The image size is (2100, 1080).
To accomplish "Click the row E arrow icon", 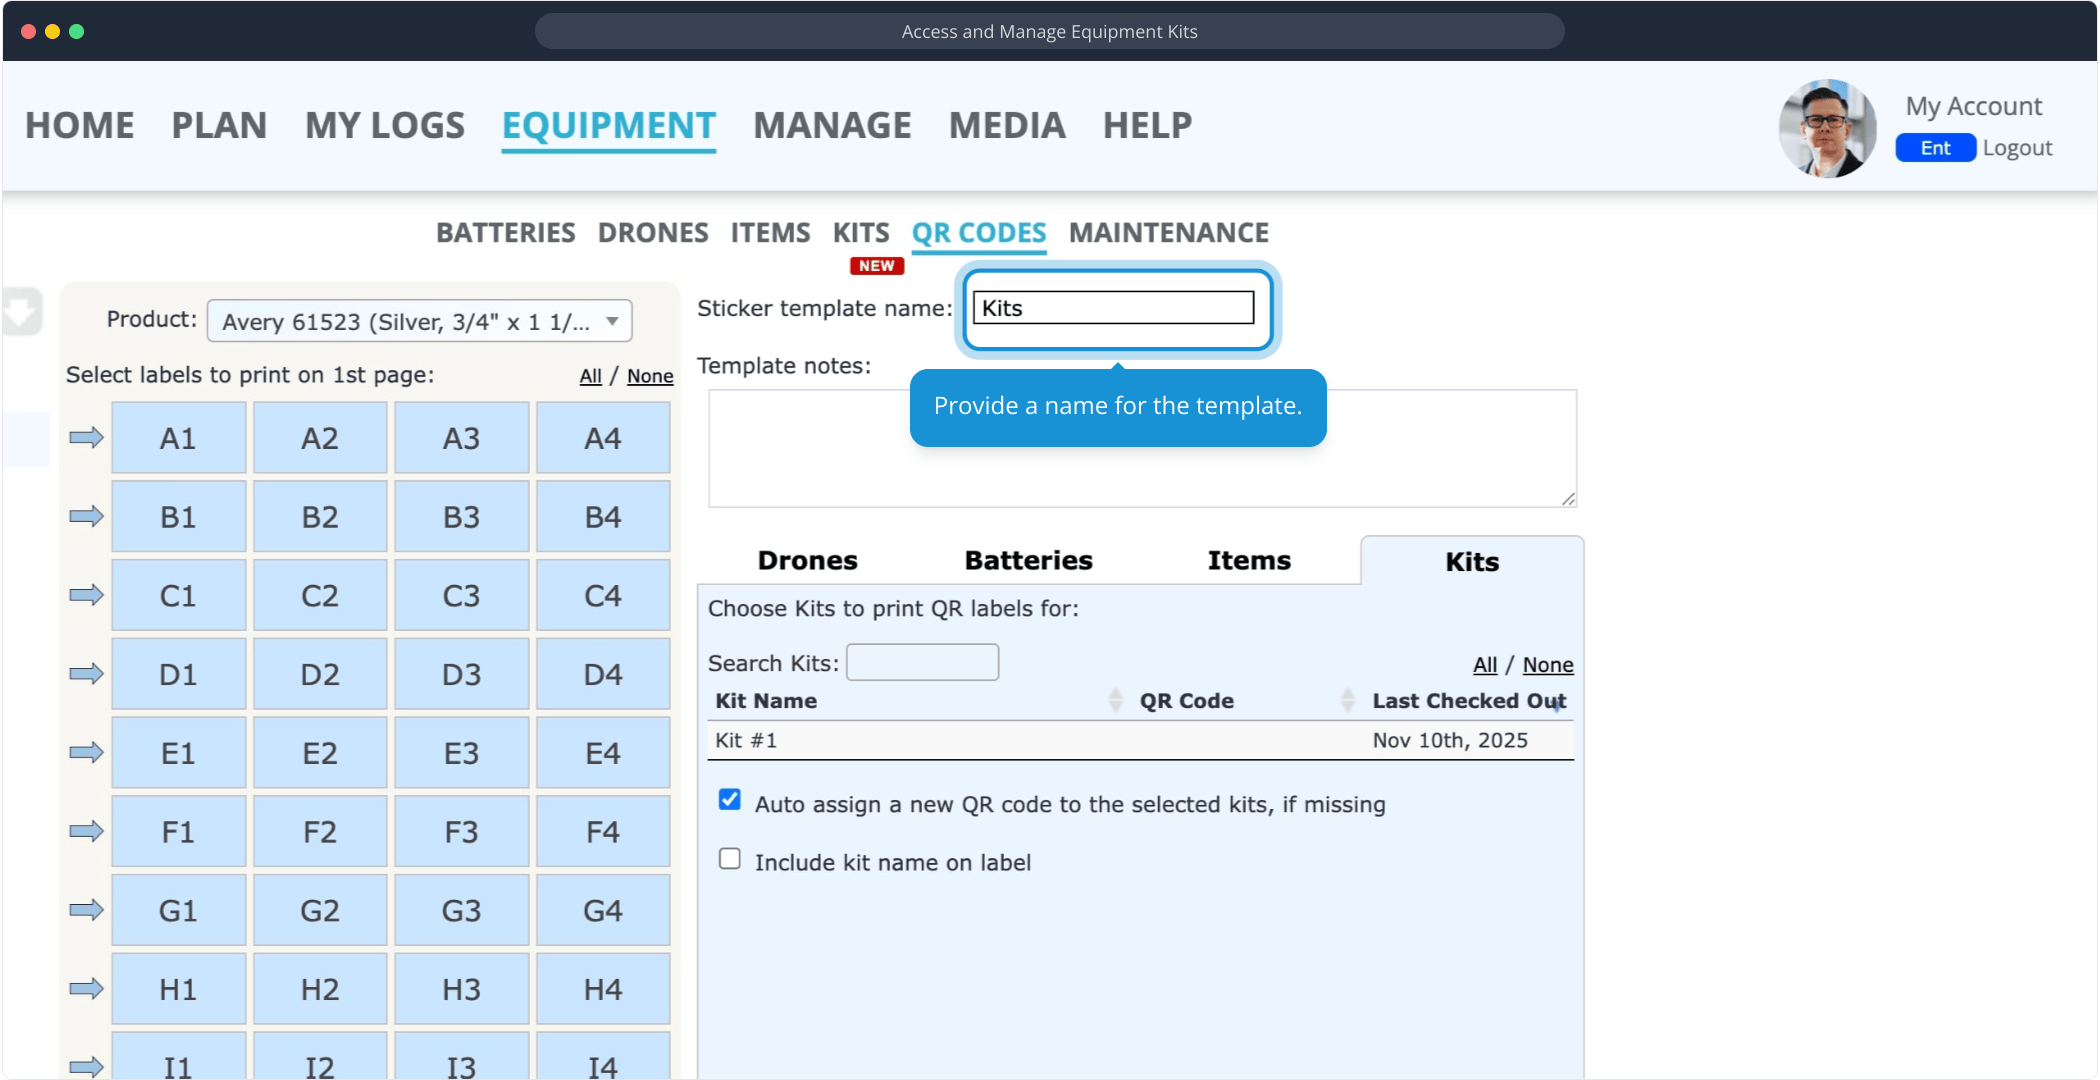I will [x=86, y=752].
